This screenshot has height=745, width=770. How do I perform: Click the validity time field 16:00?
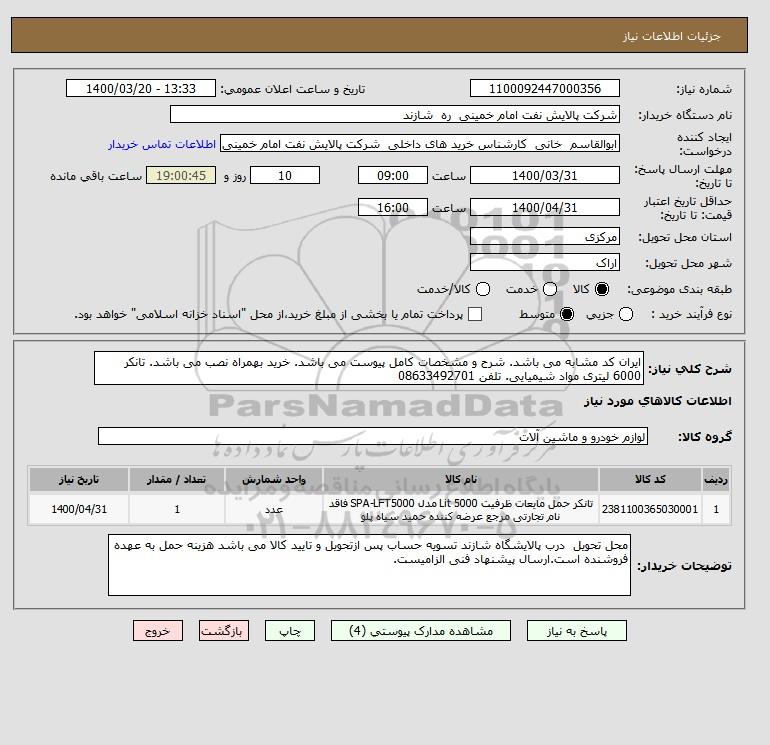click(x=393, y=207)
